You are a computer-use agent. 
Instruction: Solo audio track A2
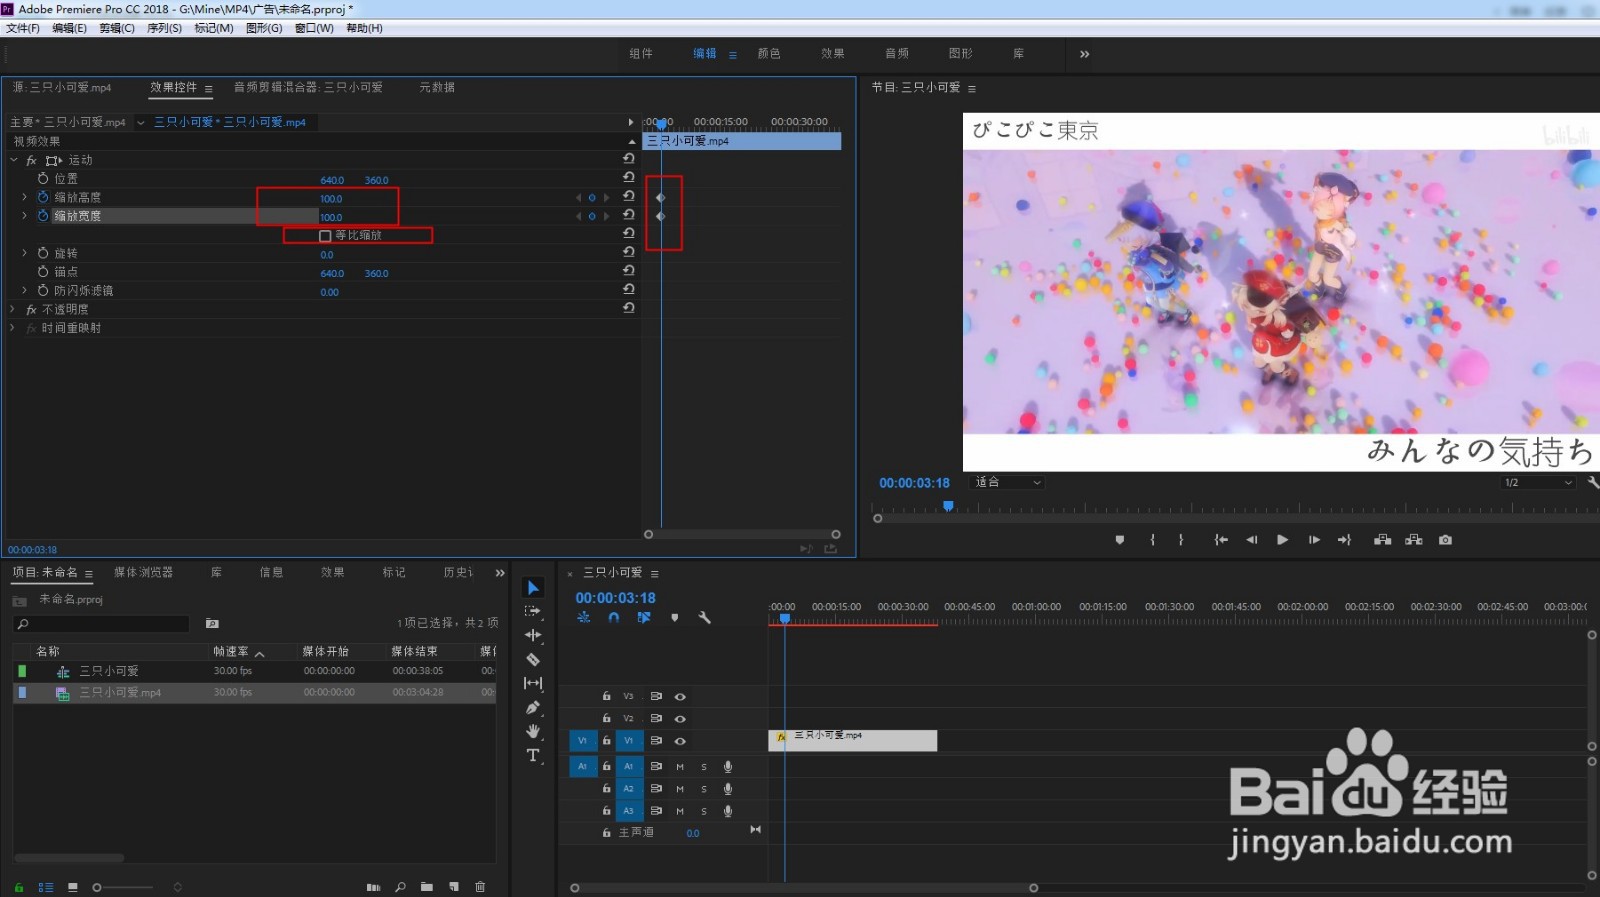(704, 789)
